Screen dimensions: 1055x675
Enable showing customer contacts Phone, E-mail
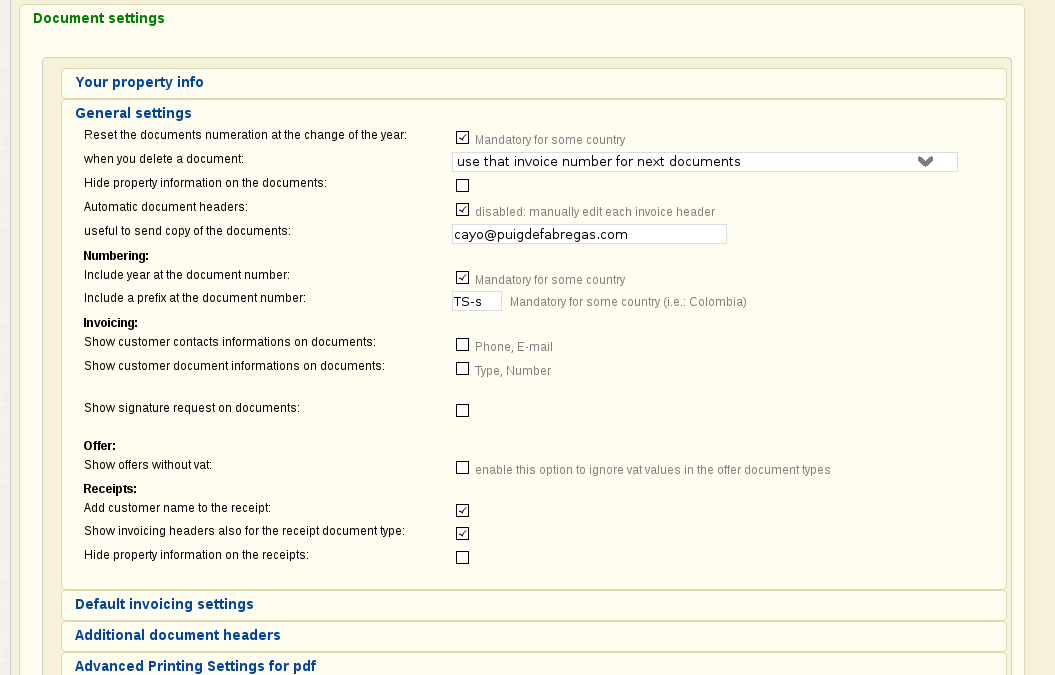pyautogui.click(x=462, y=345)
